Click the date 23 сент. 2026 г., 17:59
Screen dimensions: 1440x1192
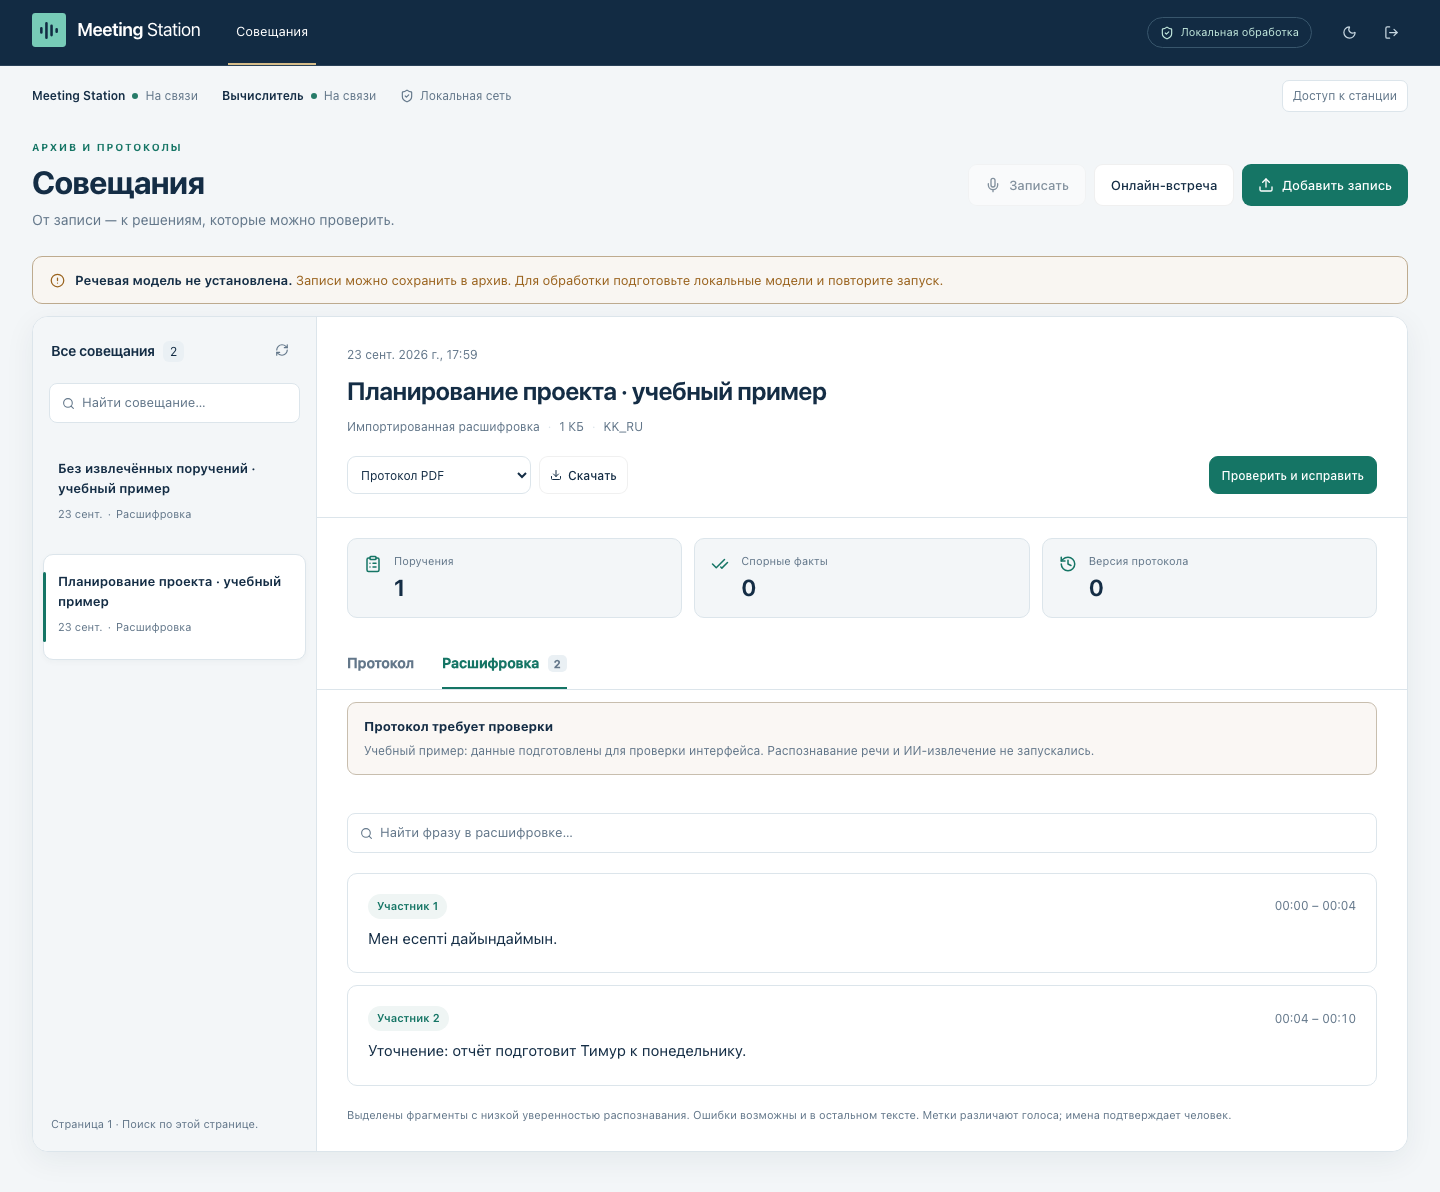coord(412,355)
